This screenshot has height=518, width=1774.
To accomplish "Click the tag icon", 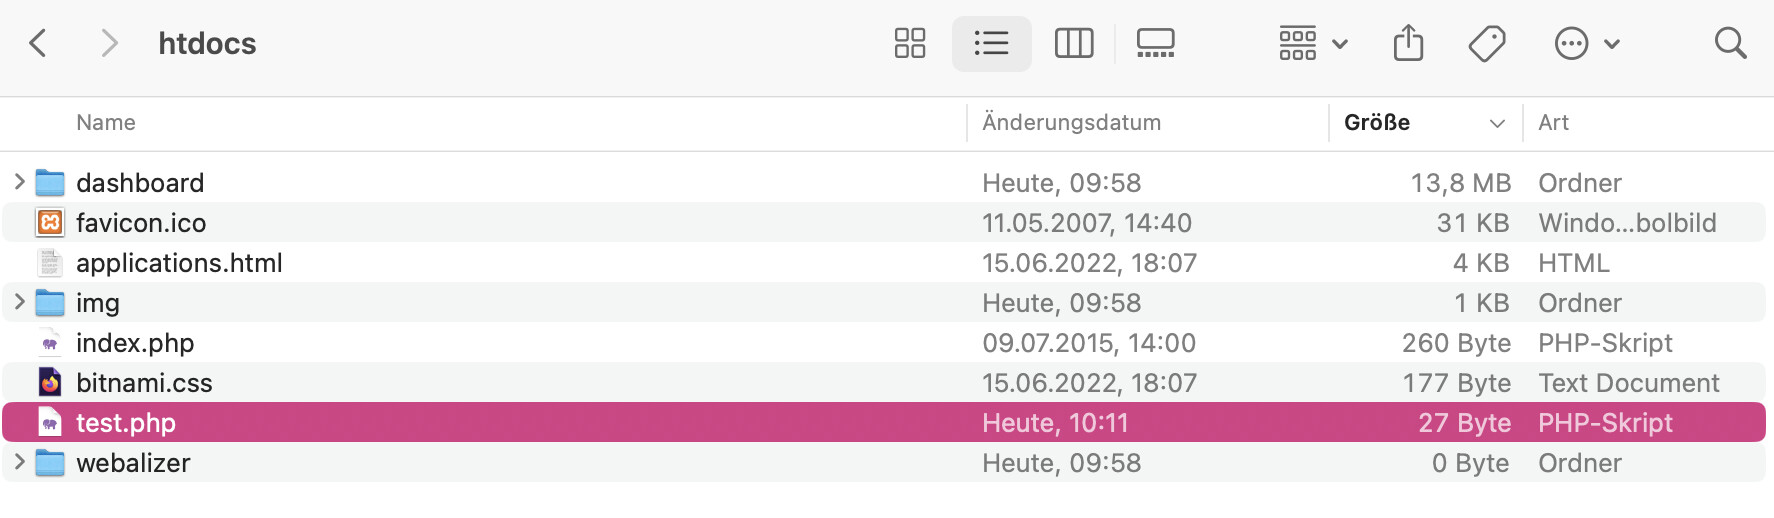I will (x=1487, y=44).
